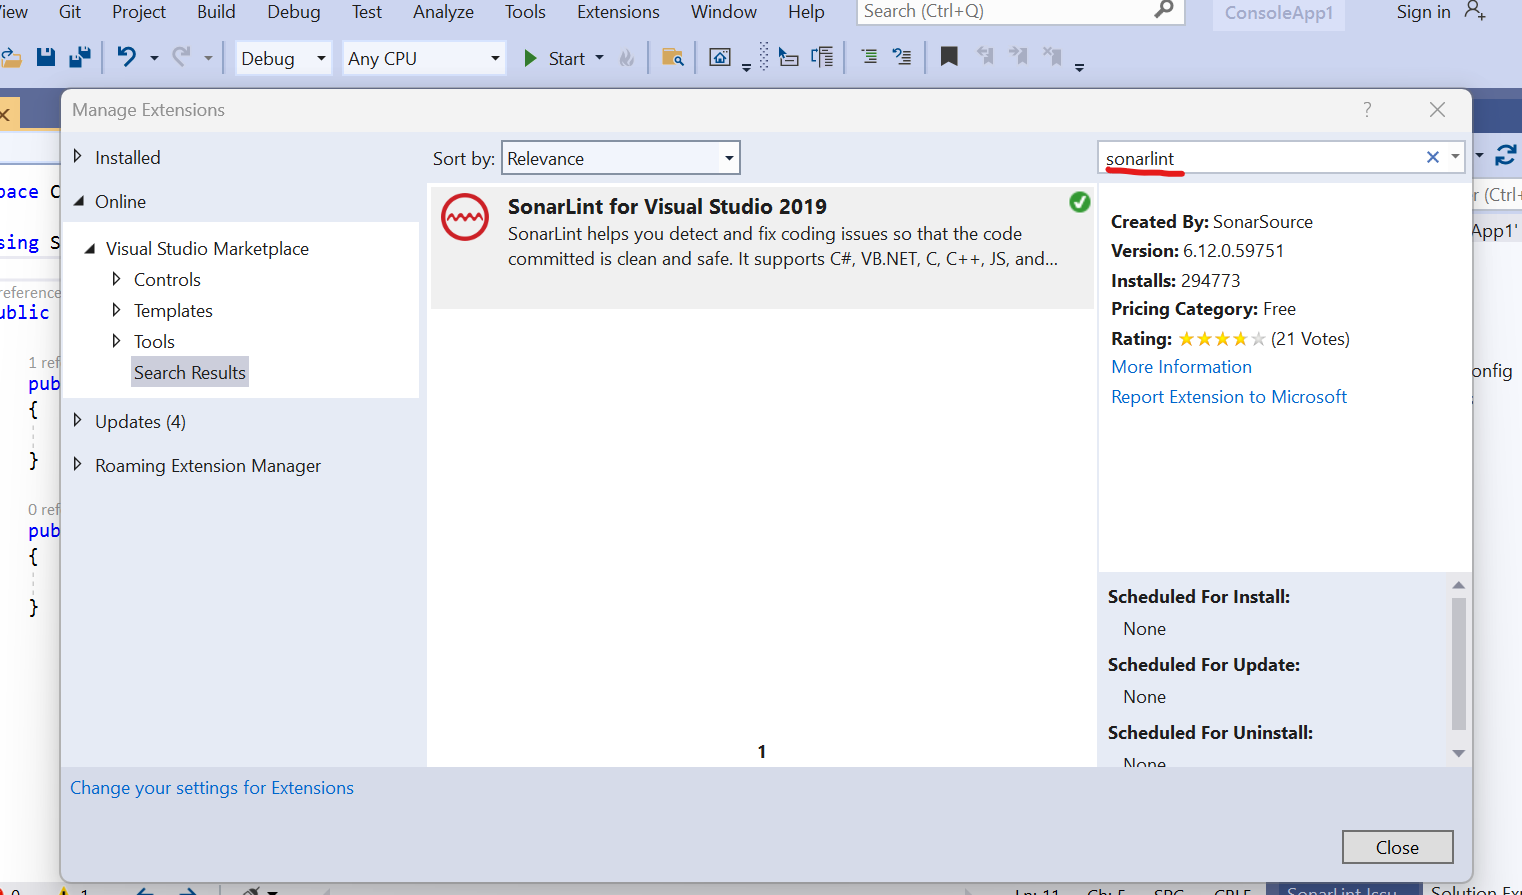Click the refresh arrows icon behind the dialog
The image size is (1522, 895).
tap(1506, 155)
